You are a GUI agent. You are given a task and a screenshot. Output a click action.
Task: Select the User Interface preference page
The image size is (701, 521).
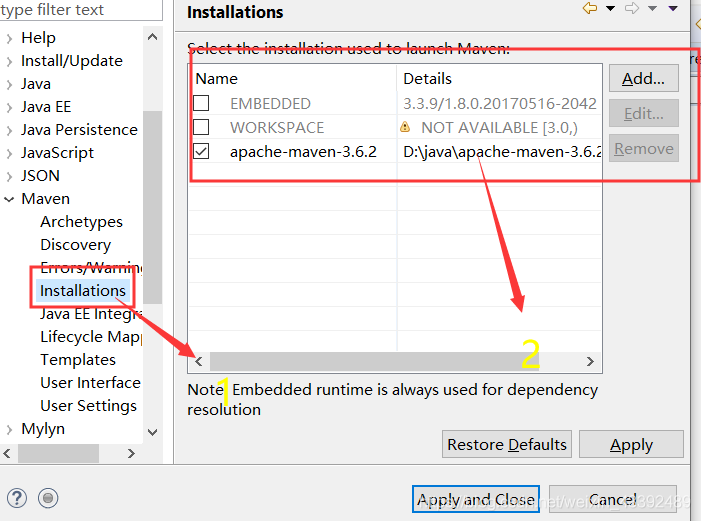90,383
